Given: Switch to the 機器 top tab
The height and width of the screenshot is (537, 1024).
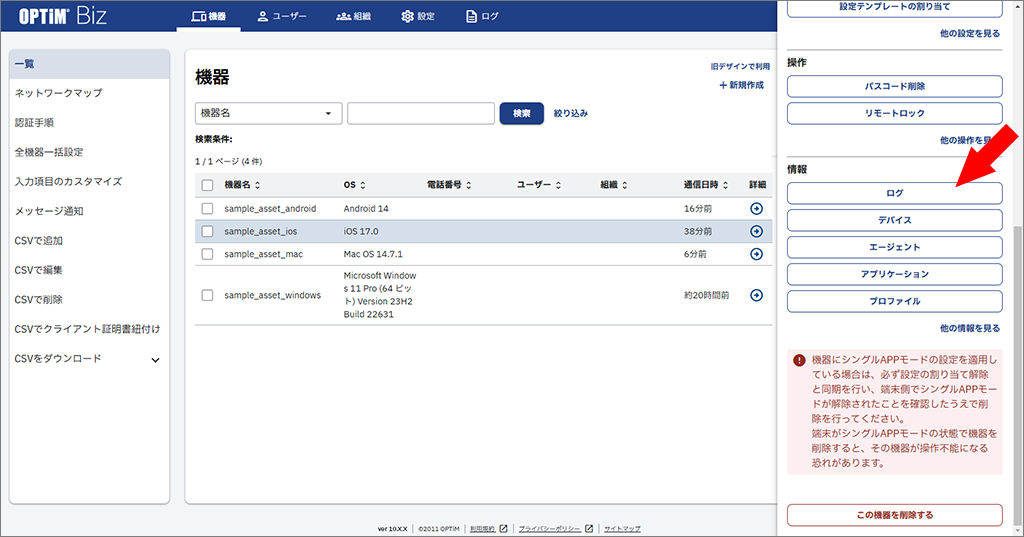Looking at the screenshot, I should (x=209, y=16).
